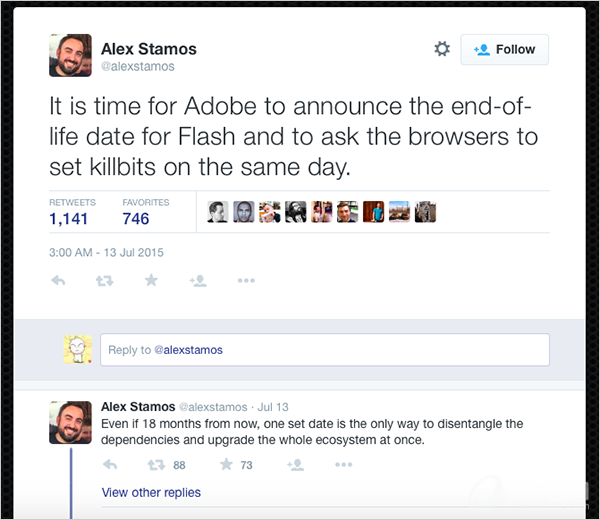View the 746 favorites count
Viewport: 600px width, 520px height.
[x=136, y=218]
